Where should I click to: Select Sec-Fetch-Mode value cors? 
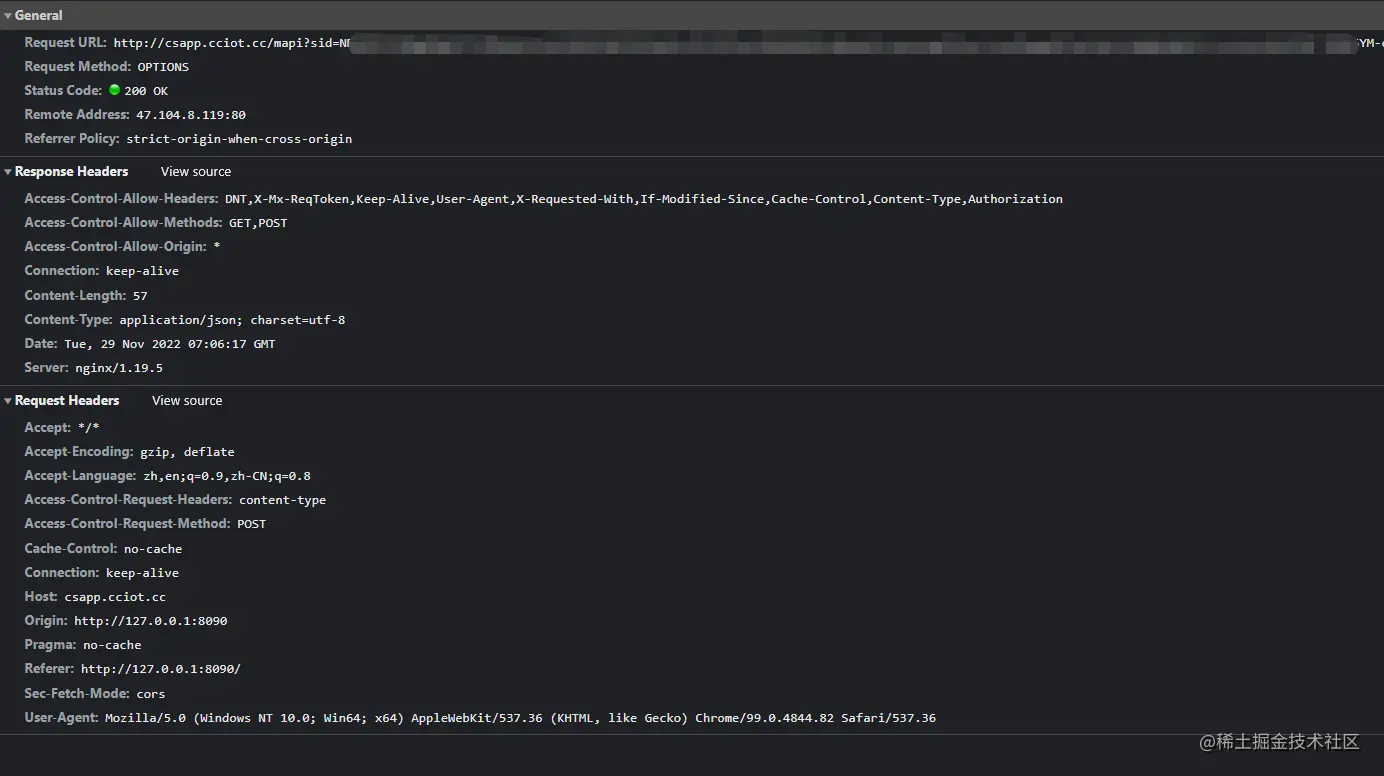point(151,694)
